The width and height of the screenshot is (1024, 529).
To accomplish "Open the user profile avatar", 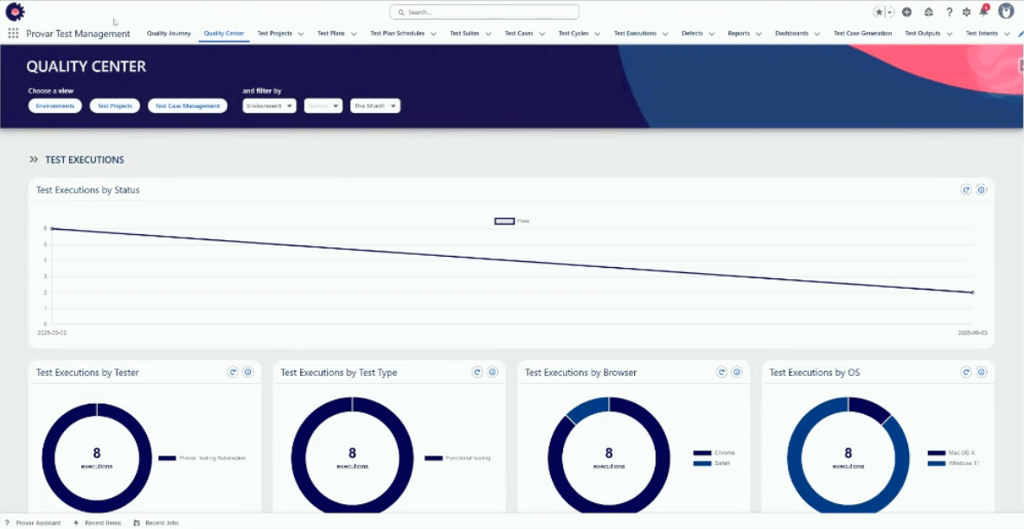I will click(1006, 11).
